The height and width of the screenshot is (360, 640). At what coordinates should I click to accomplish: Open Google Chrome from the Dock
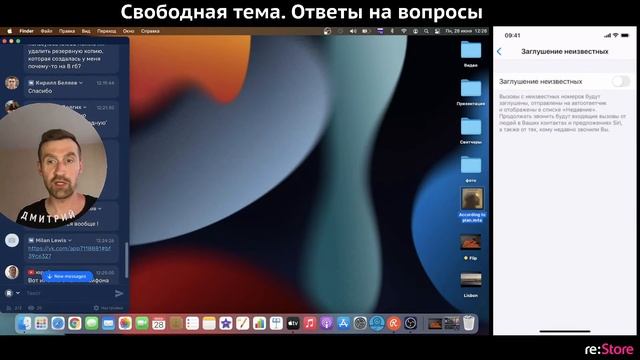[75, 323]
